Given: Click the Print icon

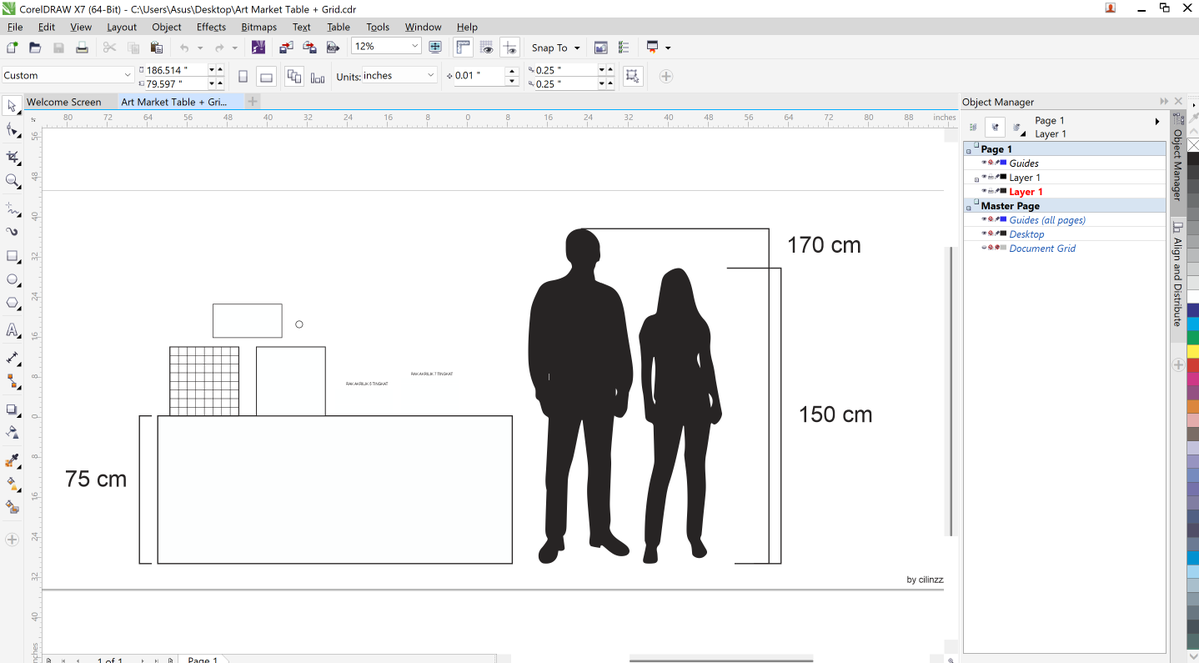Looking at the screenshot, I should tap(82, 47).
